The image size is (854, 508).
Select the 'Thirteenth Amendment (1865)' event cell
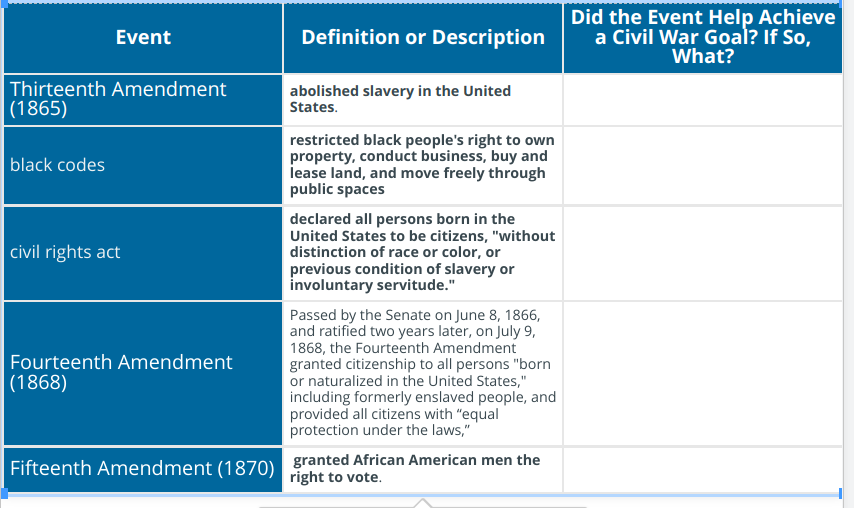143,100
